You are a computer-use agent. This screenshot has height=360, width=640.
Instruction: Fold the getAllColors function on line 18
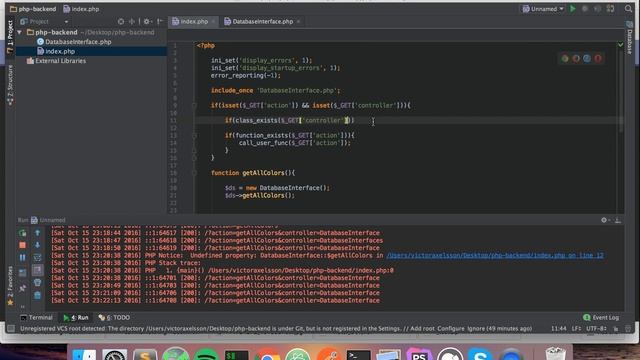194,173
